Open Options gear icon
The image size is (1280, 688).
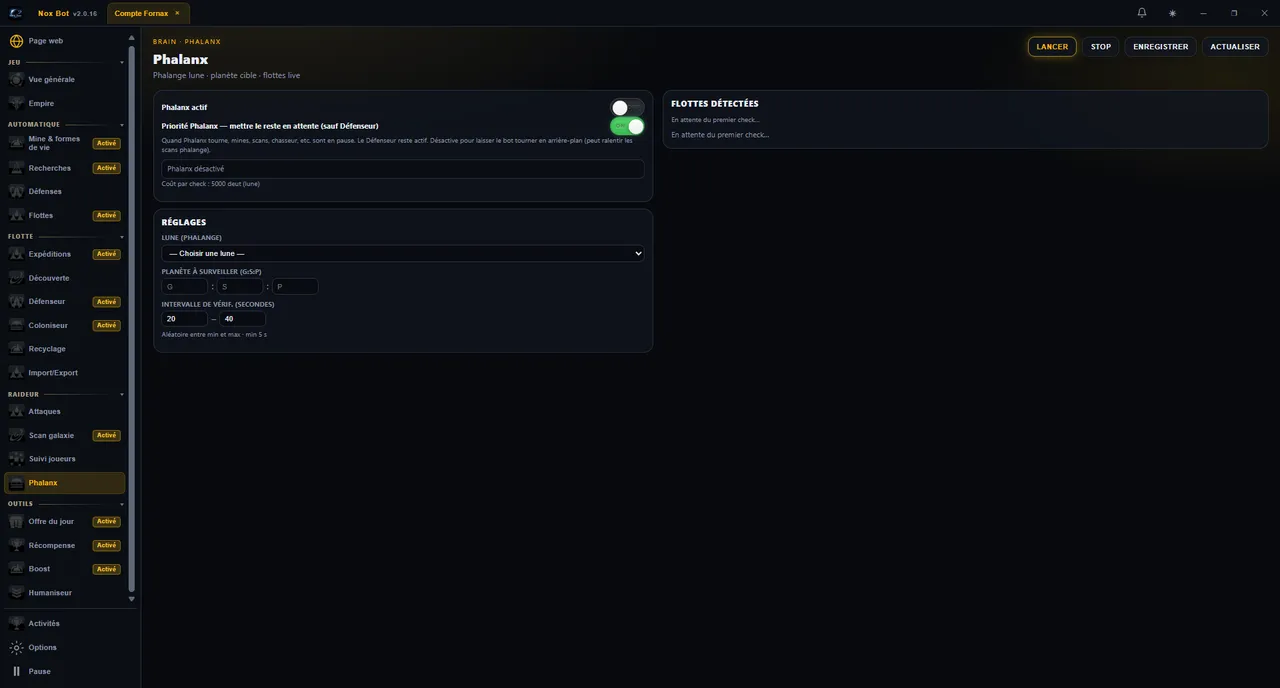[x=16, y=647]
